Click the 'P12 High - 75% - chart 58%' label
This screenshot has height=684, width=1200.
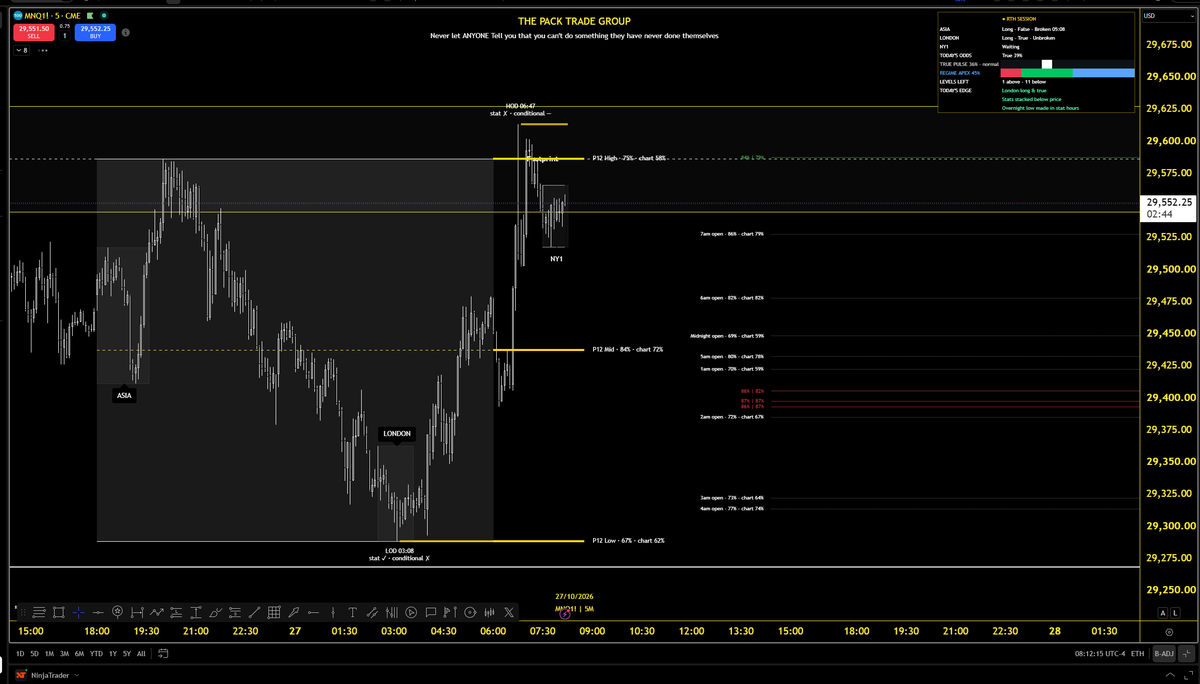[628, 158]
